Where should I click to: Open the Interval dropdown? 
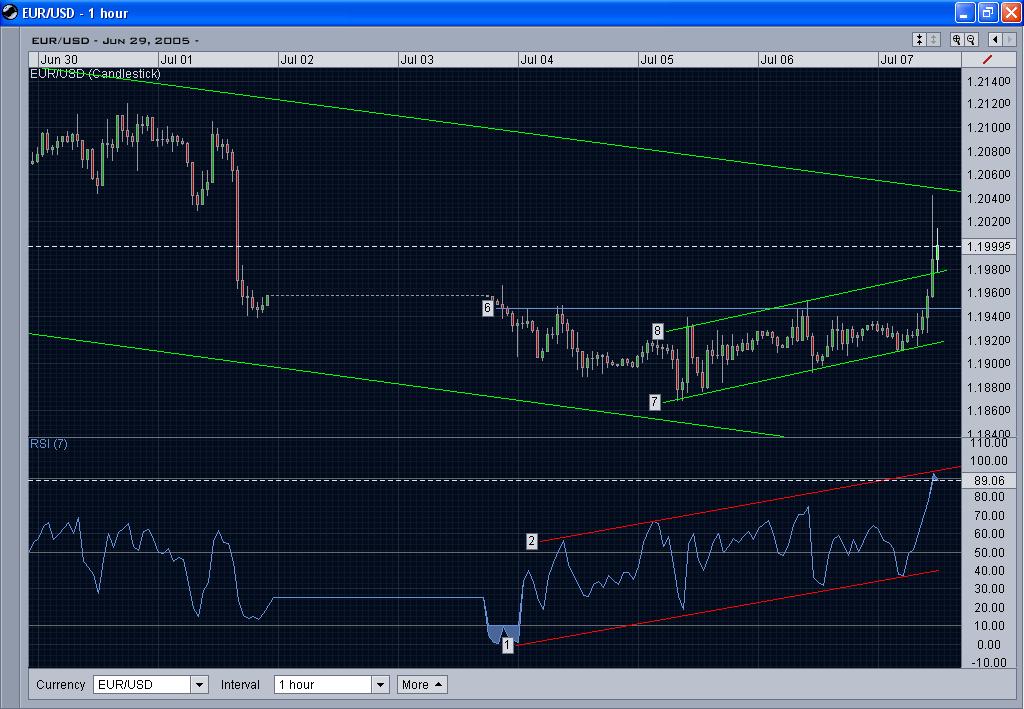click(380, 684)
